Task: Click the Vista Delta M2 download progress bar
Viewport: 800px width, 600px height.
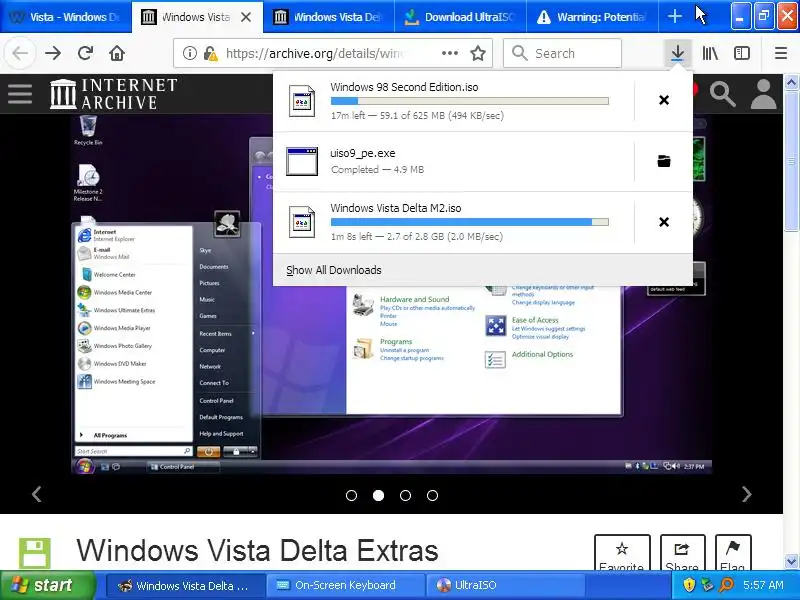Action: 469,222
